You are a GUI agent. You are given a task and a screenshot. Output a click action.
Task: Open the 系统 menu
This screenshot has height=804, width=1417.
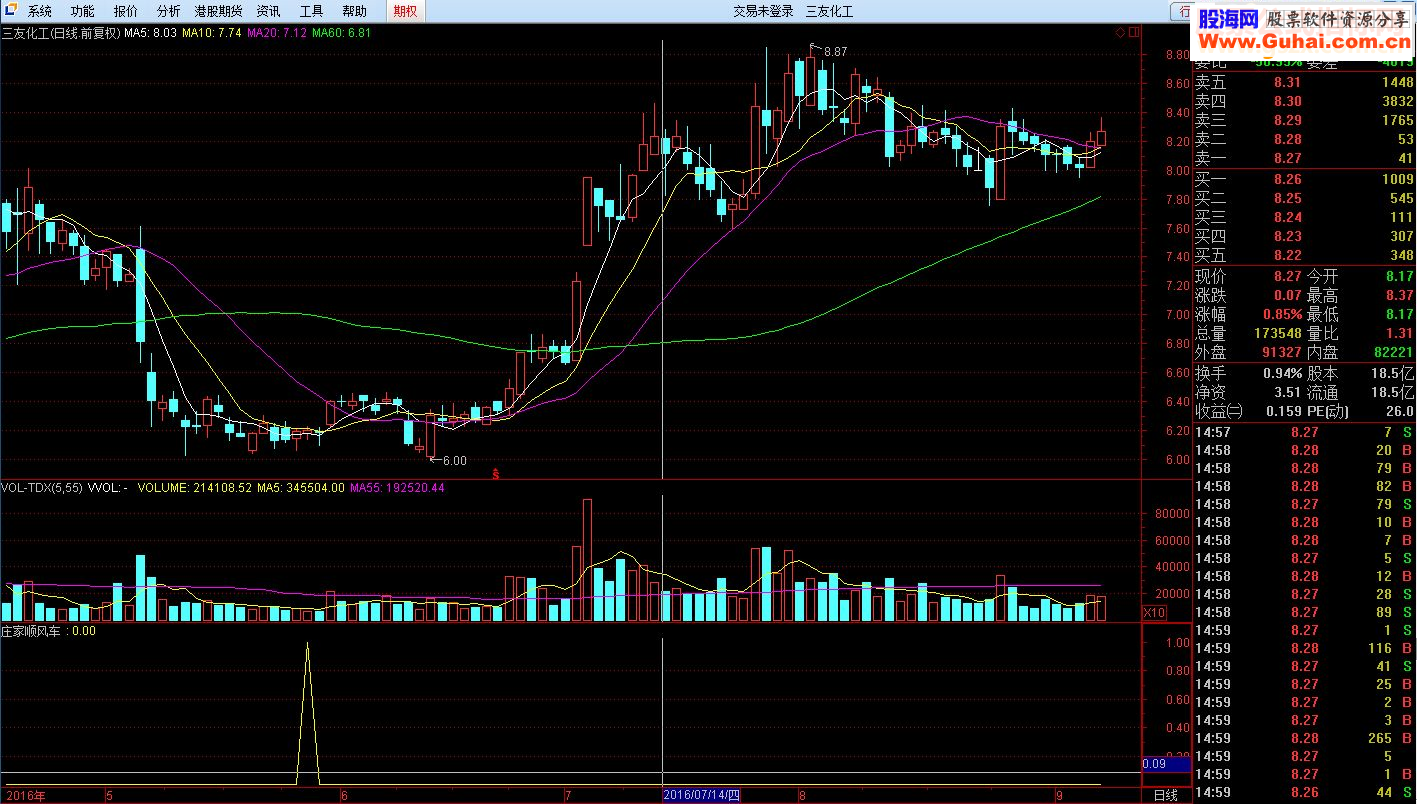point(40,12)
